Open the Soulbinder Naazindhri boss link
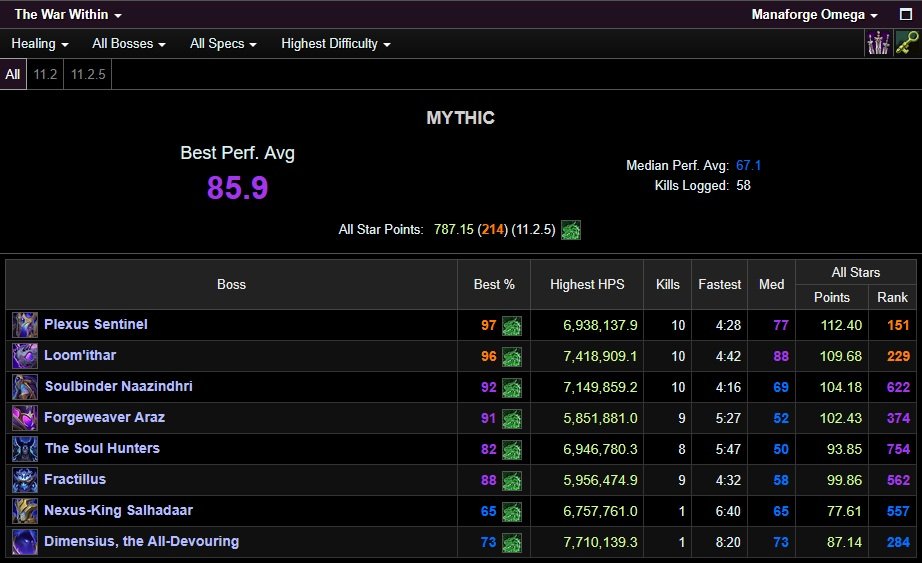 tap(118, 387)
